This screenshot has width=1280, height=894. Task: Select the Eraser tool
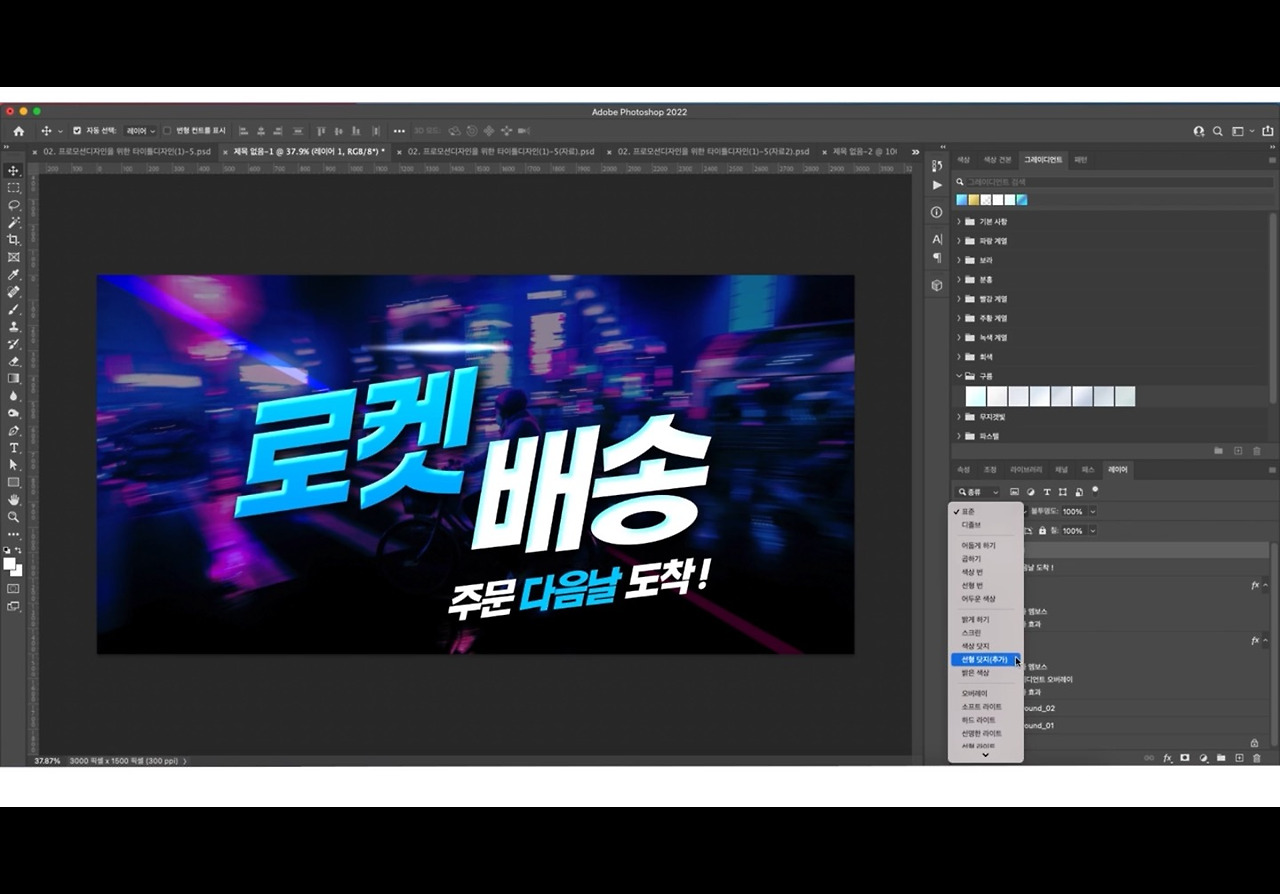[14, 361]
